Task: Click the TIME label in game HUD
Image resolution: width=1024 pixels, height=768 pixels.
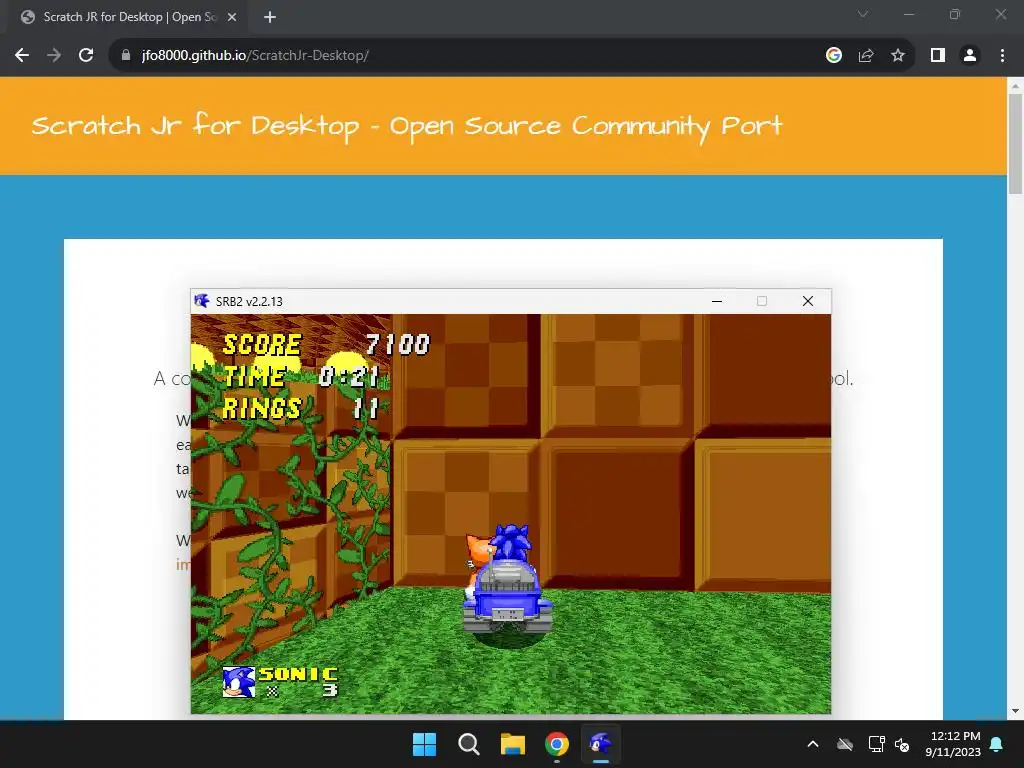Action: (255, 376)
